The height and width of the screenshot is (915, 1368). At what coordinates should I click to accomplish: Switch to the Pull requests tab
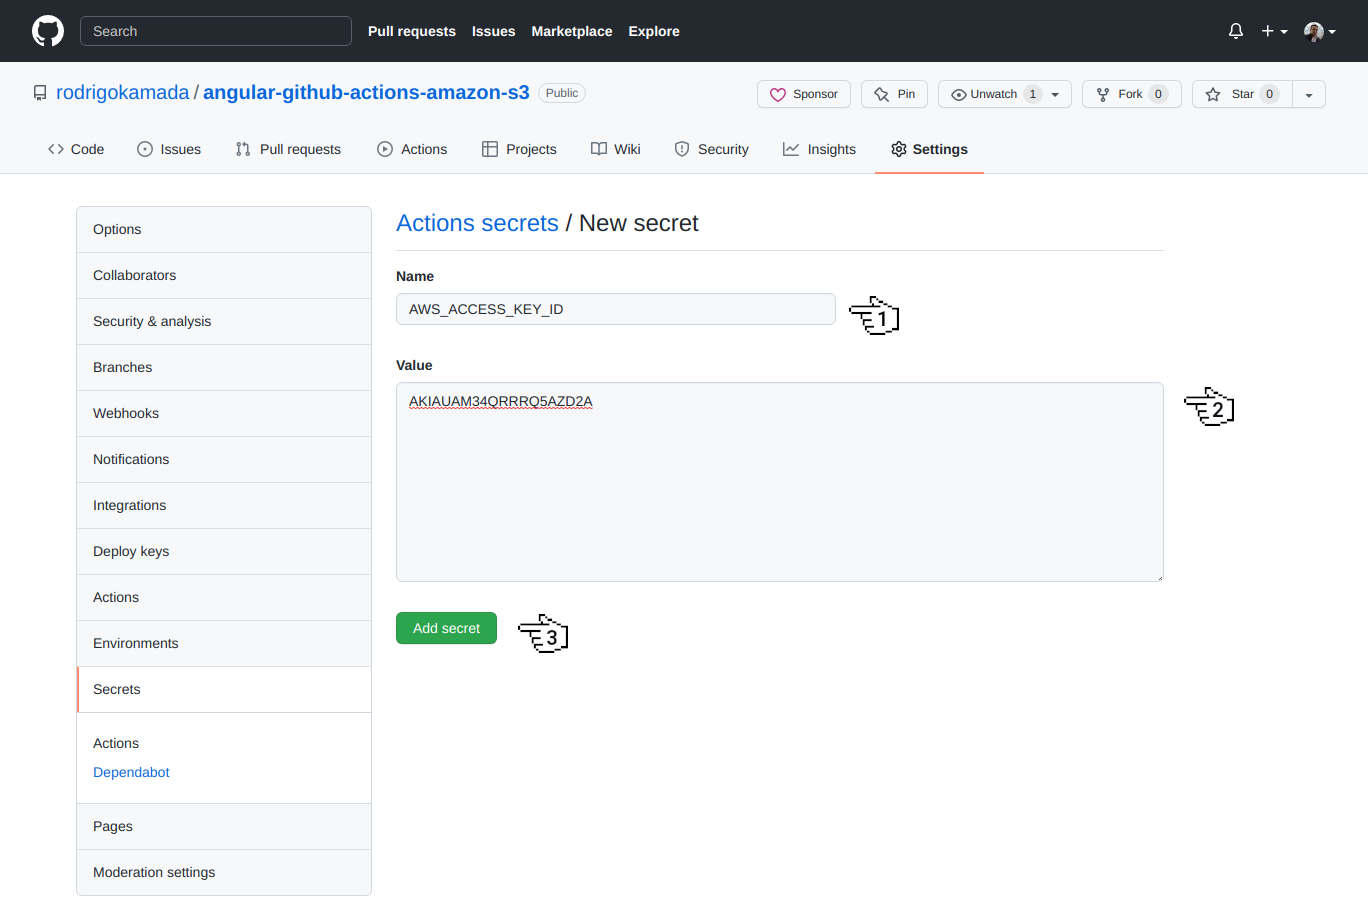click(x=288, y=148)
